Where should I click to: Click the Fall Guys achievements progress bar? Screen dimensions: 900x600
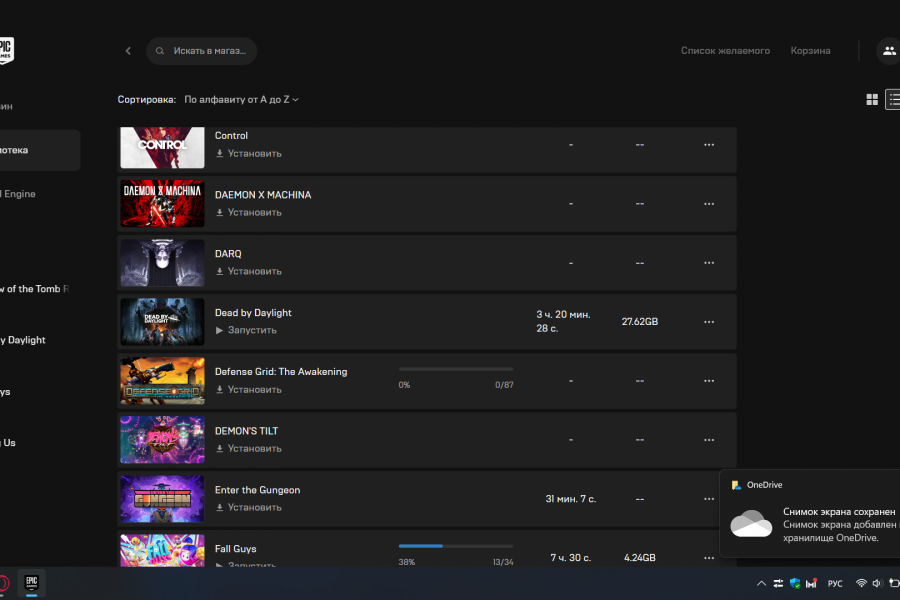(x=456, y=546)
